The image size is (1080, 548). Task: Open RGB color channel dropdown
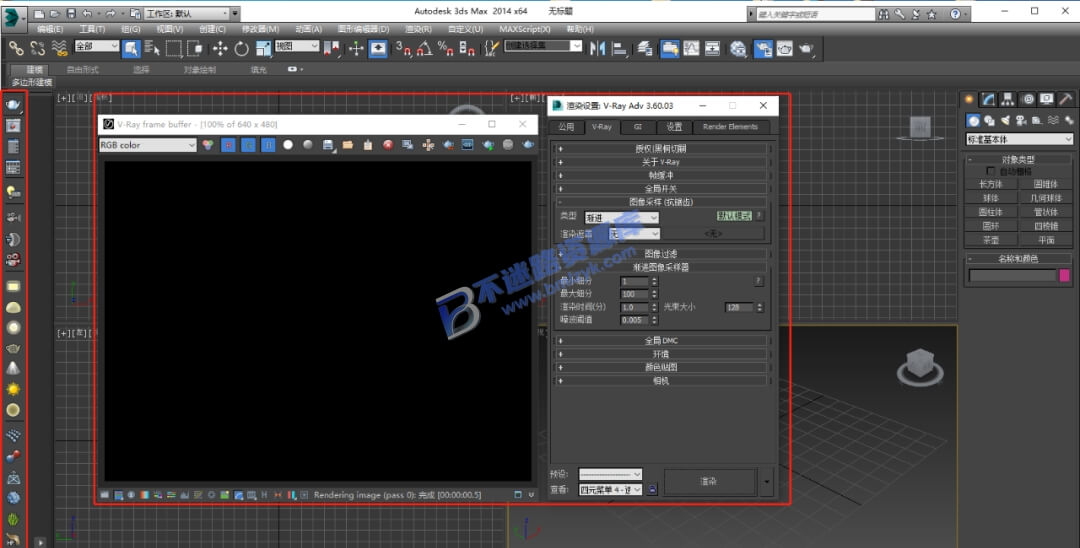click(148, 145)
